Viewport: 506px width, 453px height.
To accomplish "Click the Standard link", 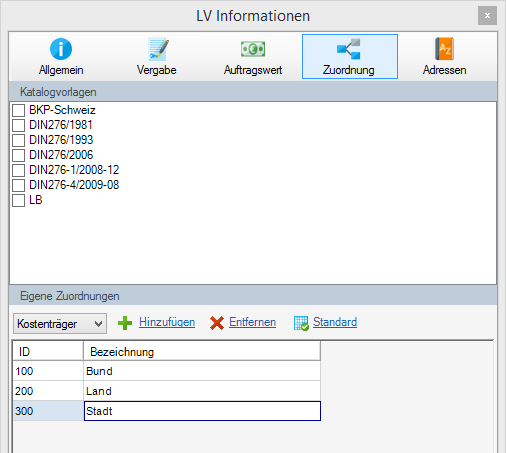I will [x=335, y=322].
